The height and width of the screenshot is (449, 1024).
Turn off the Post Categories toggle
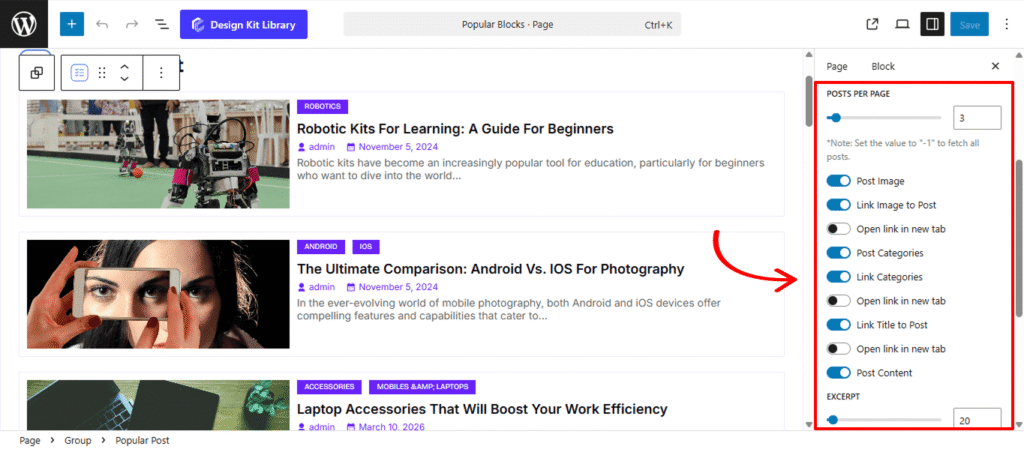tap(838, 253)
